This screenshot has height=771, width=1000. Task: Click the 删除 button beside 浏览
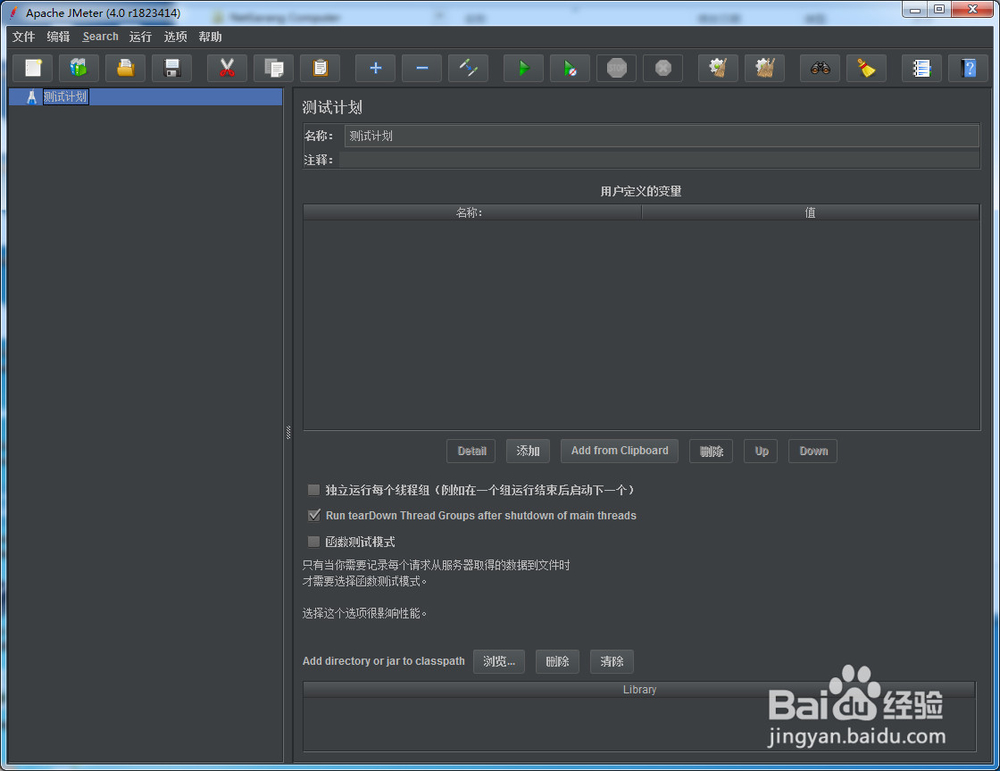point(557,661)
